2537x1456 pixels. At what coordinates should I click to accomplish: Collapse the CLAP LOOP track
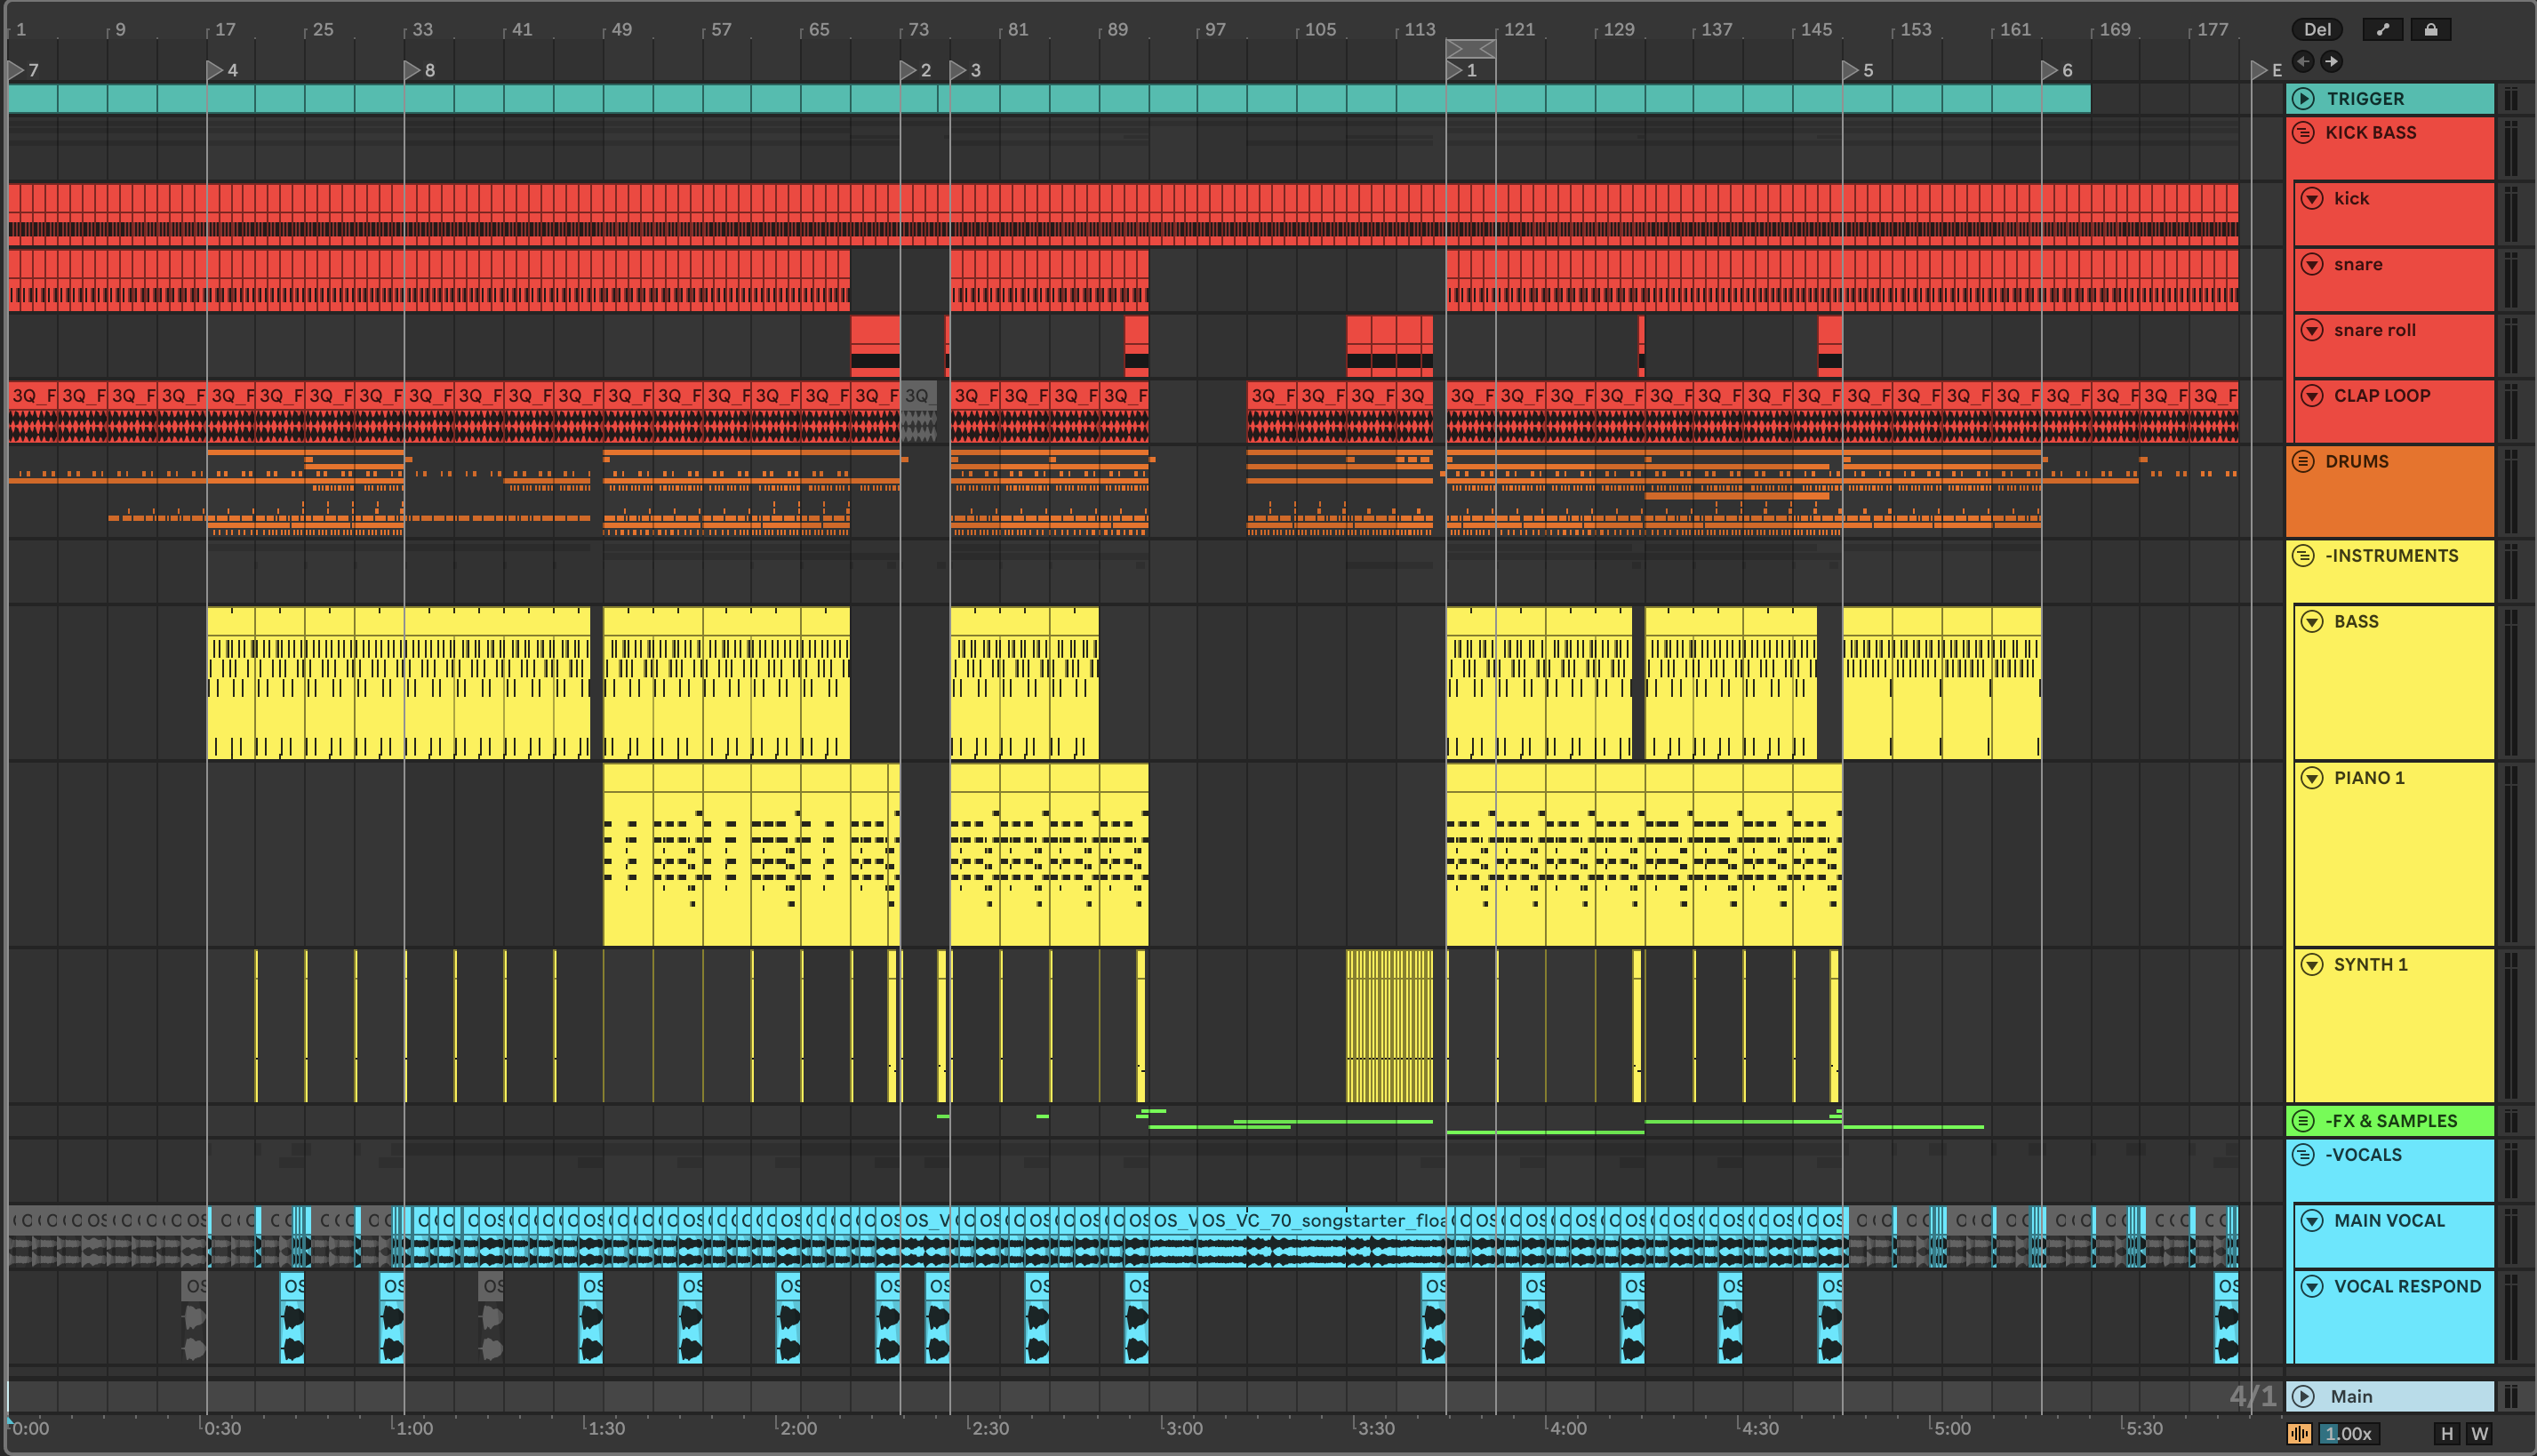click(2312, 395)
